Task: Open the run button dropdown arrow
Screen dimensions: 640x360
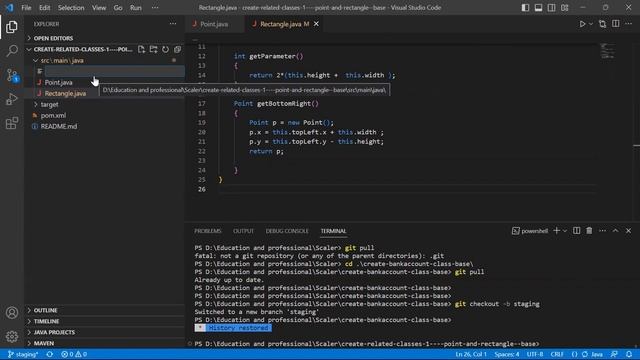Action: pyautogui.click(x=591, y=24)
